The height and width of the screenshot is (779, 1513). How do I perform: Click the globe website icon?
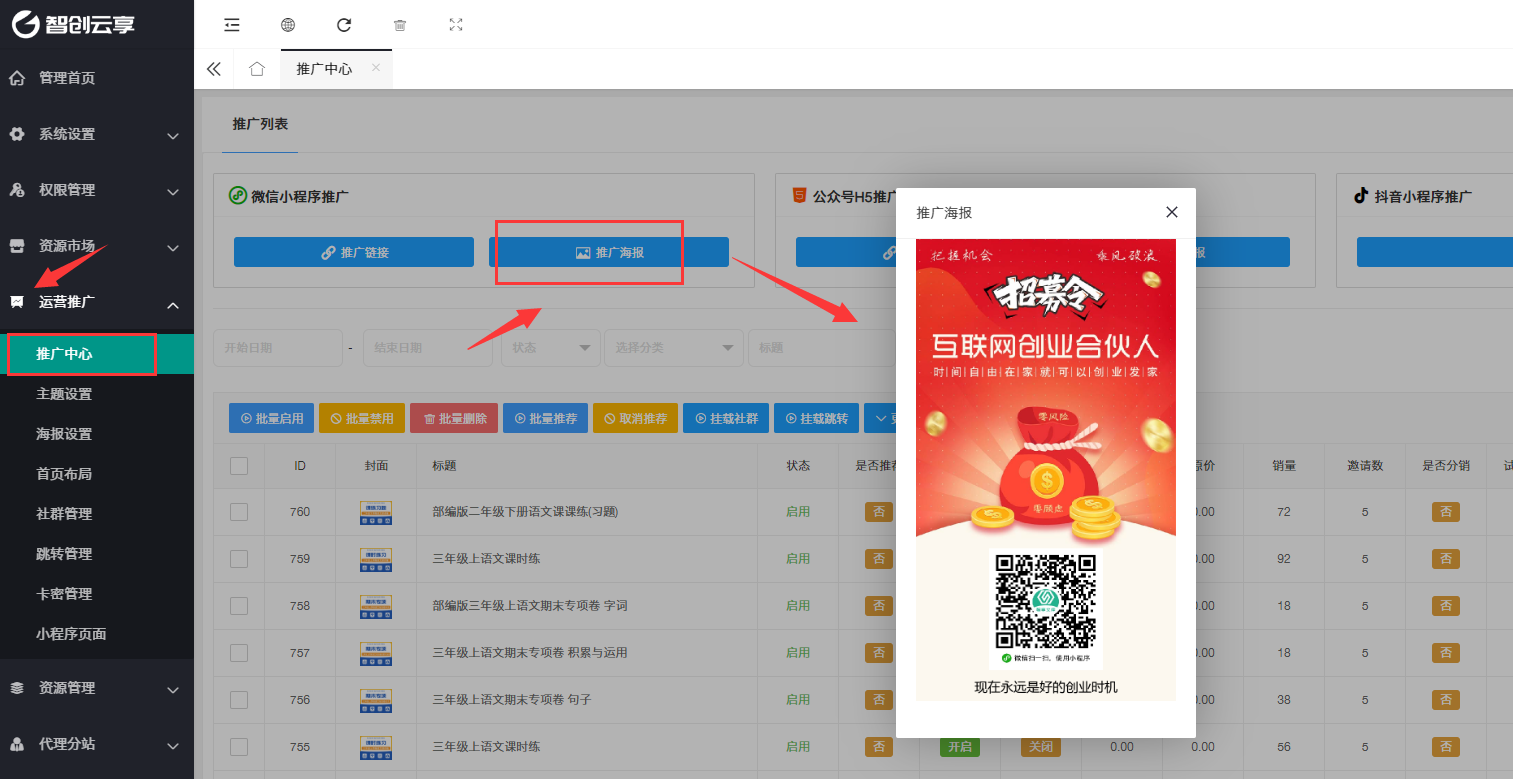coord(288,25)
